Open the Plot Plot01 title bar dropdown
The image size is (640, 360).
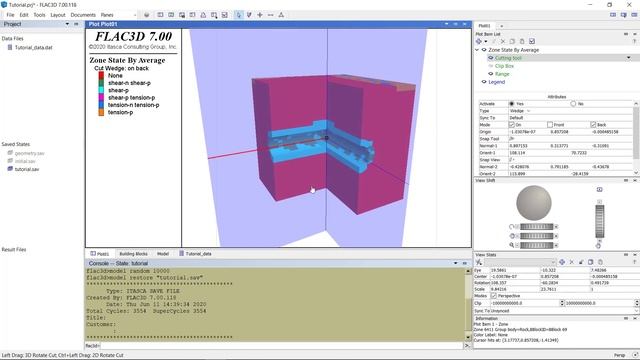pyautogui.click(x=447, y=24)
